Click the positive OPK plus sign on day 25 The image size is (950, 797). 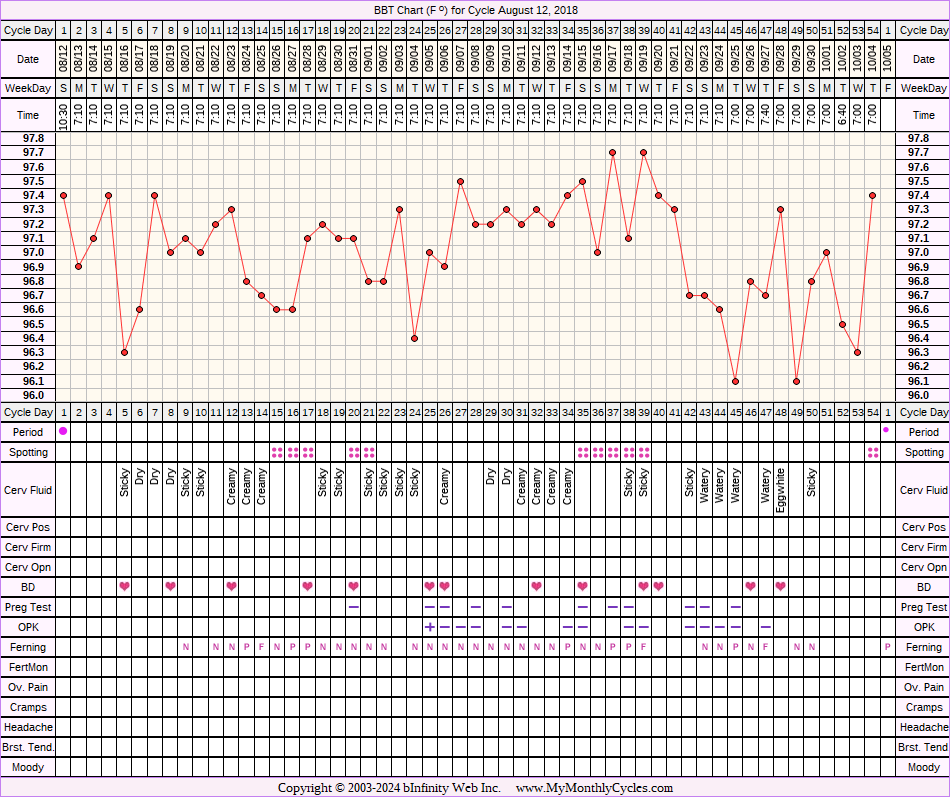coord(429,627)
